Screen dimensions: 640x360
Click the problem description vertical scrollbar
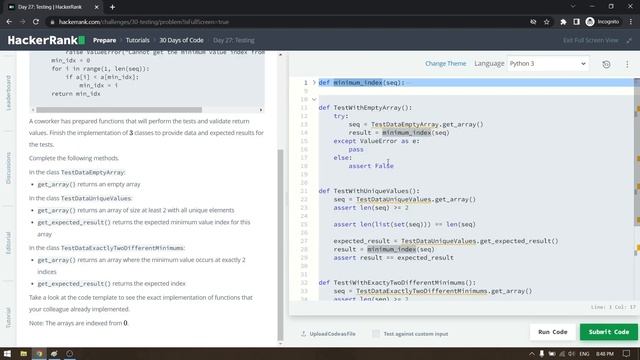pos(280,244)
